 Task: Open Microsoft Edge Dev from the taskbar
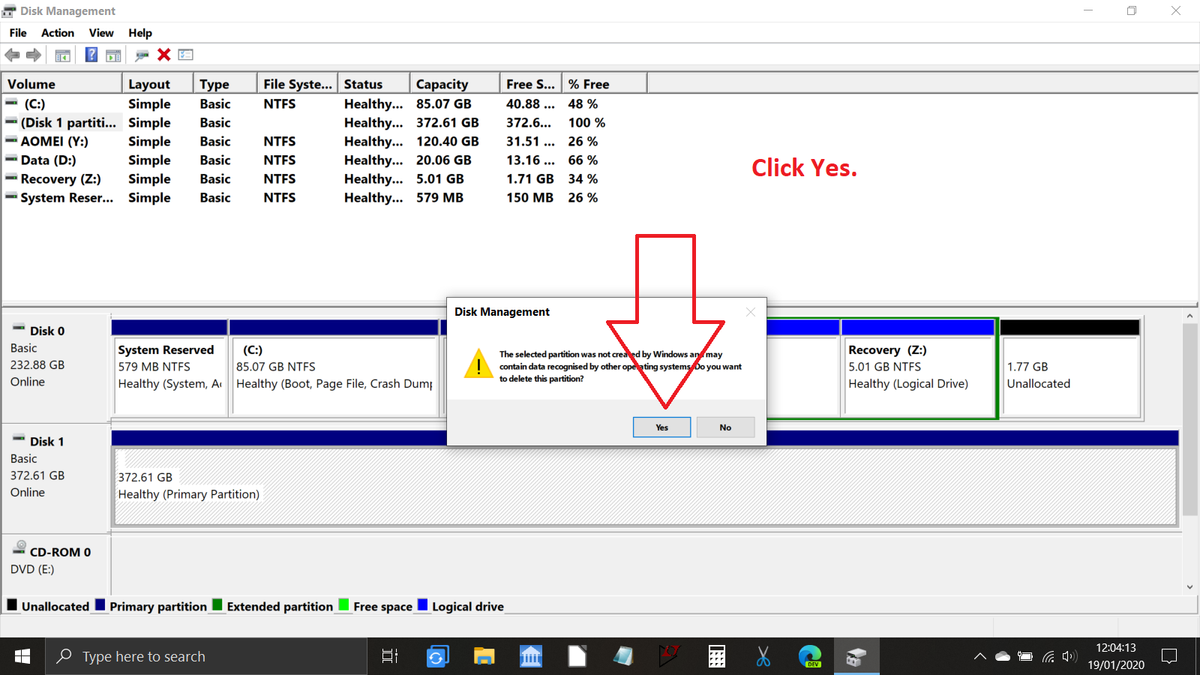810,656
